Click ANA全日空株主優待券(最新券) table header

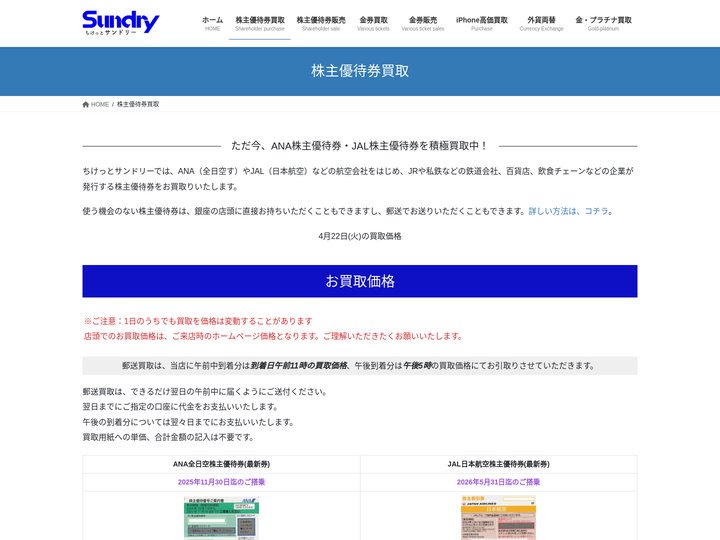[x=221, y=464]
